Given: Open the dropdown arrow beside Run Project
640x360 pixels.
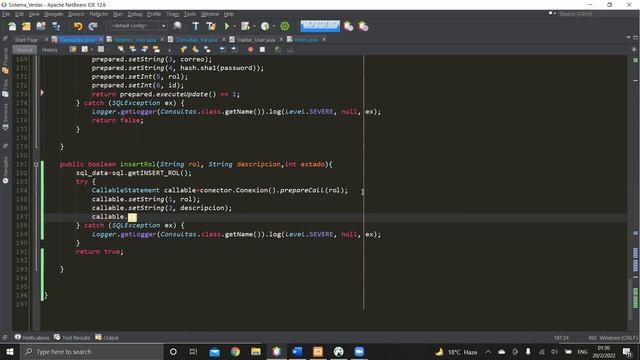Looking at the screenshot, I should coord(234,27).
